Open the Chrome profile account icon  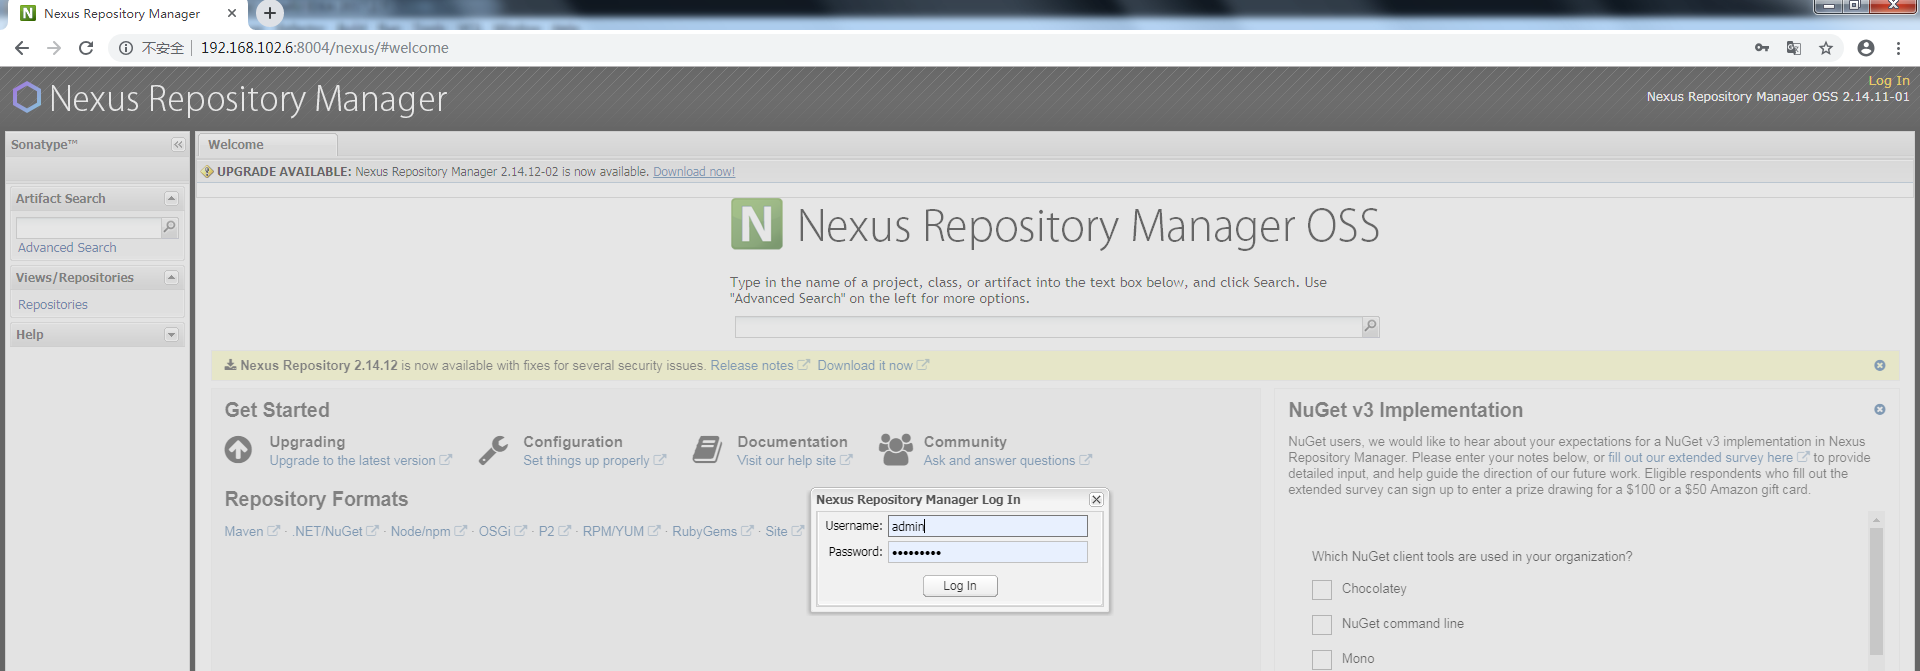[x=1866, y=48]
